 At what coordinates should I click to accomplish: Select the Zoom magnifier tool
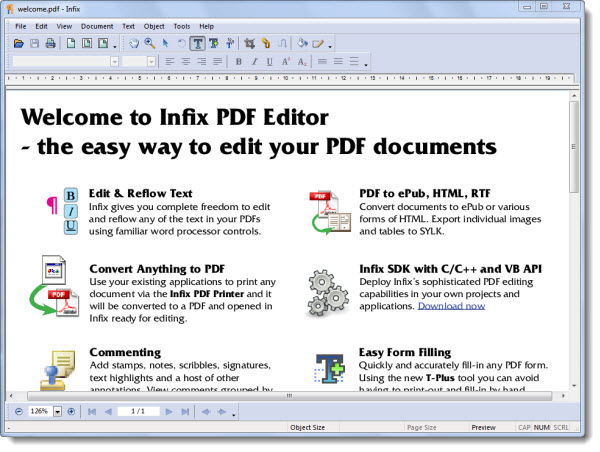pyautogui.click(x=150, y=44)
